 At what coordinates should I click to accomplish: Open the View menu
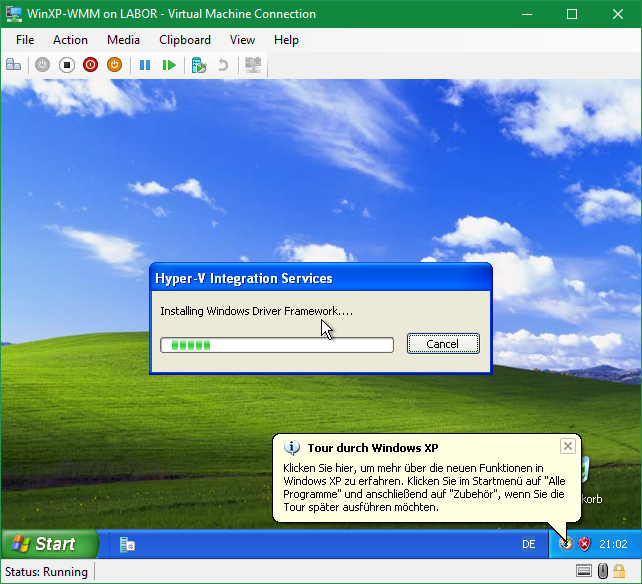pos(242,40)
